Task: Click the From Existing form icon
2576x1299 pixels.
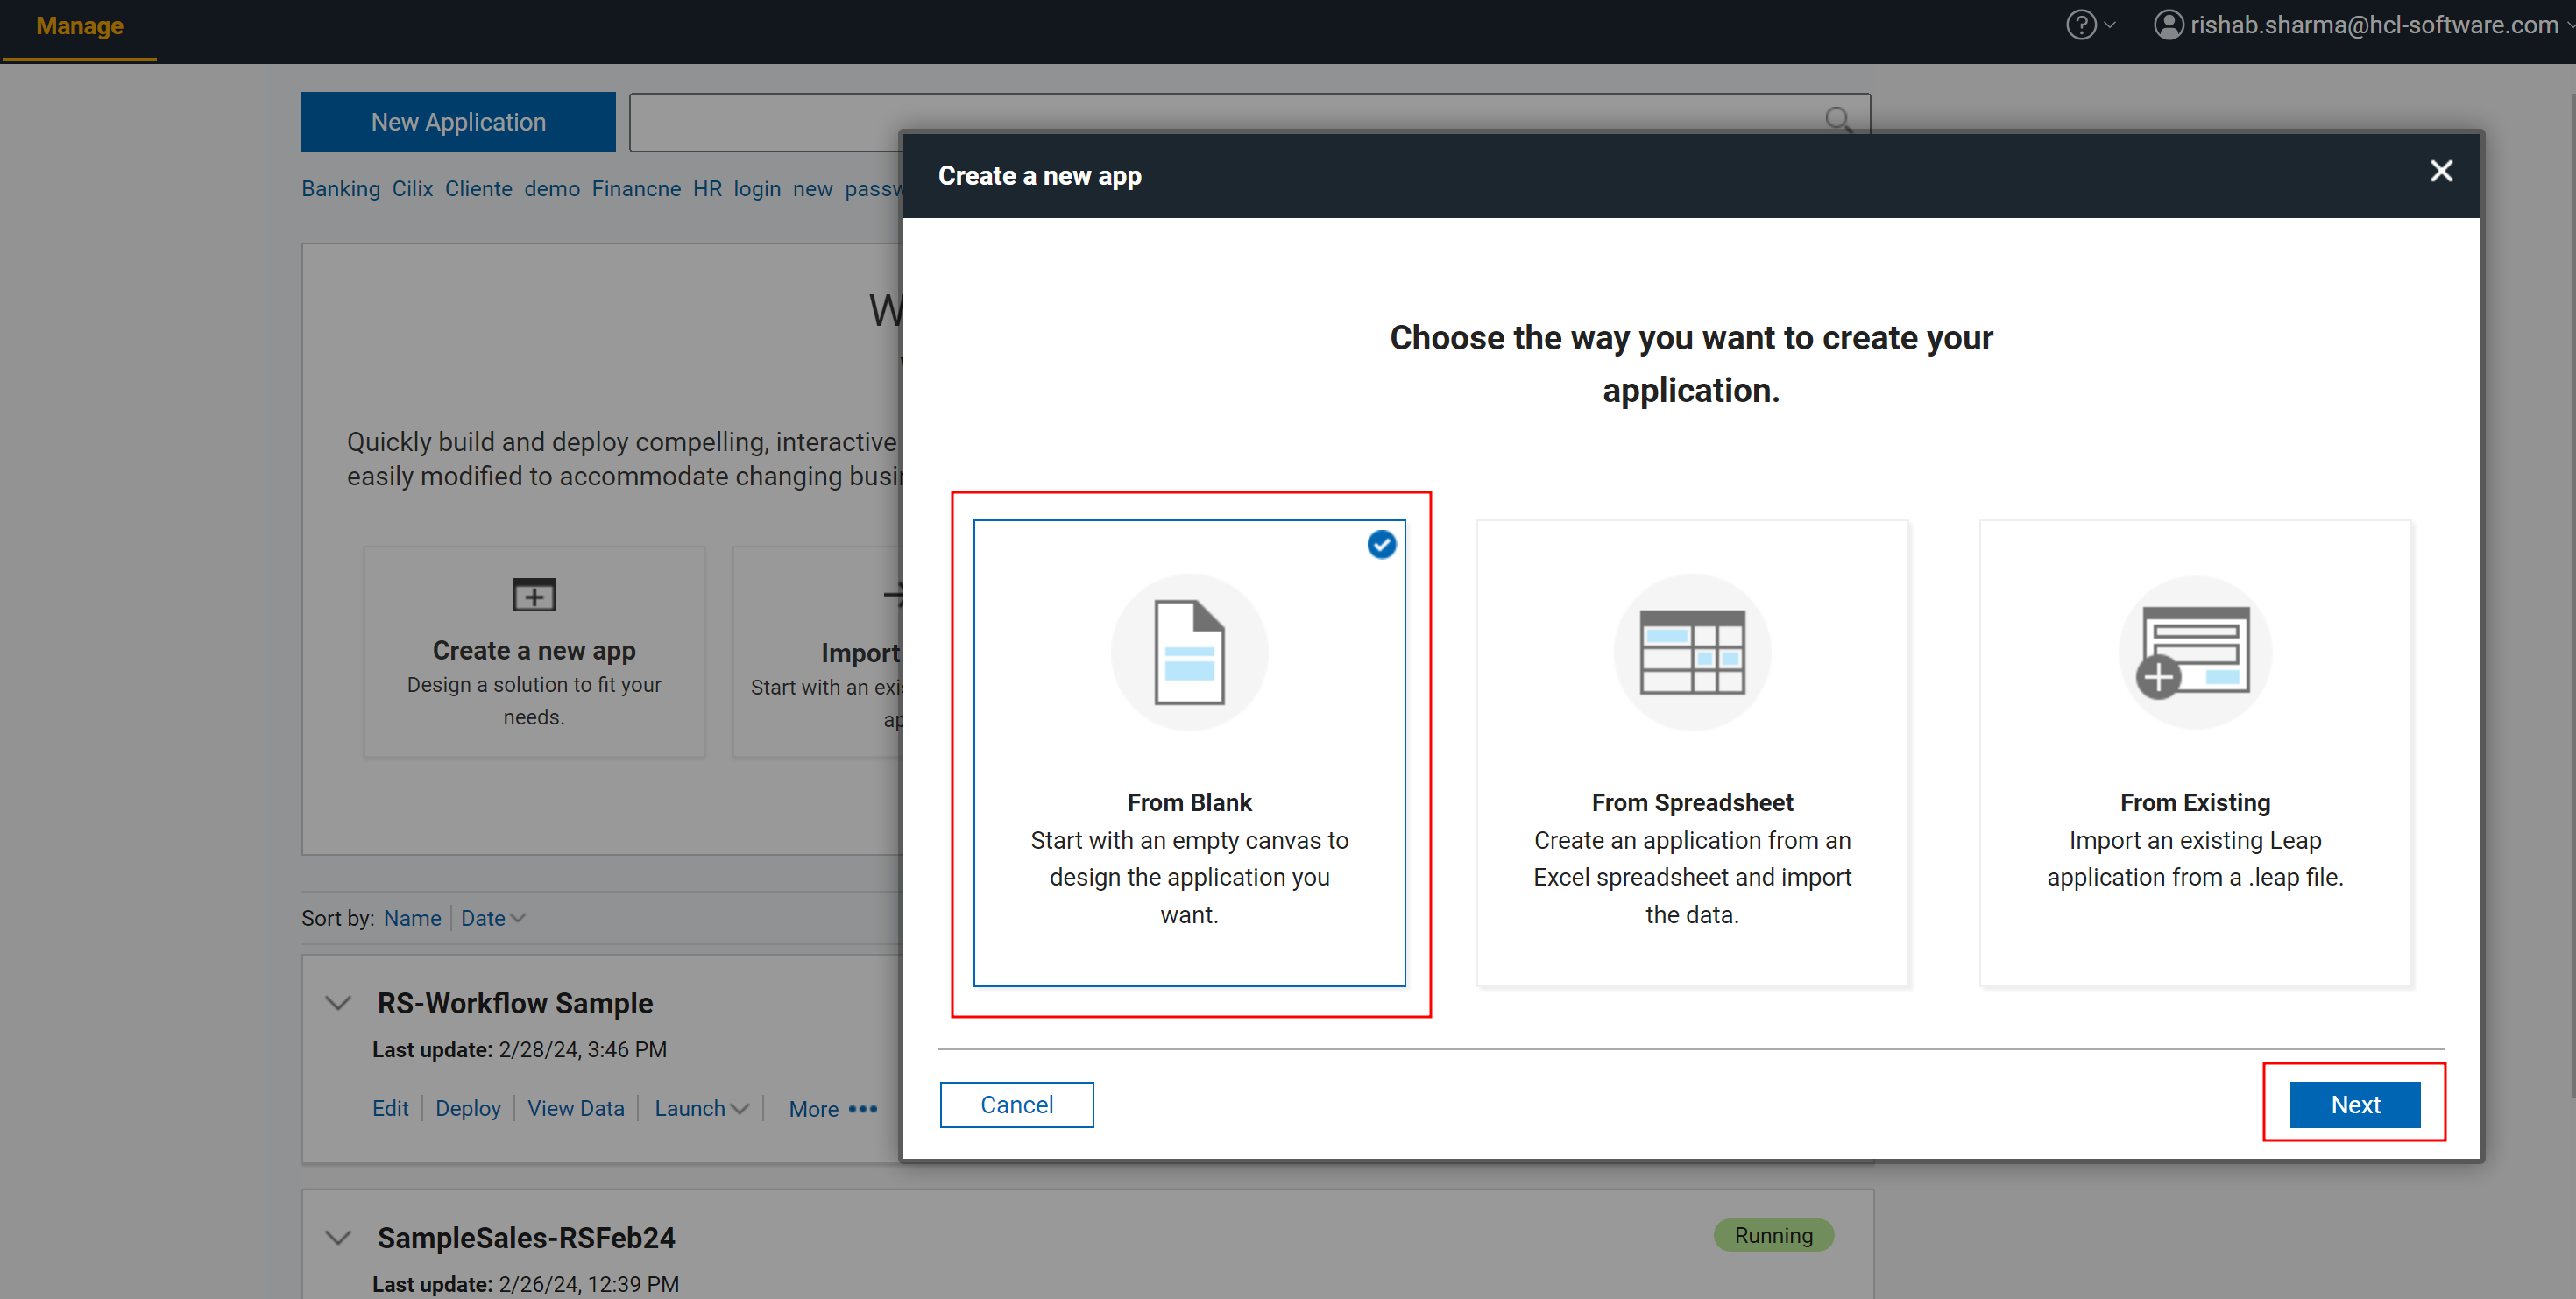Action: pyautogui.click(x=2194, y=652)
